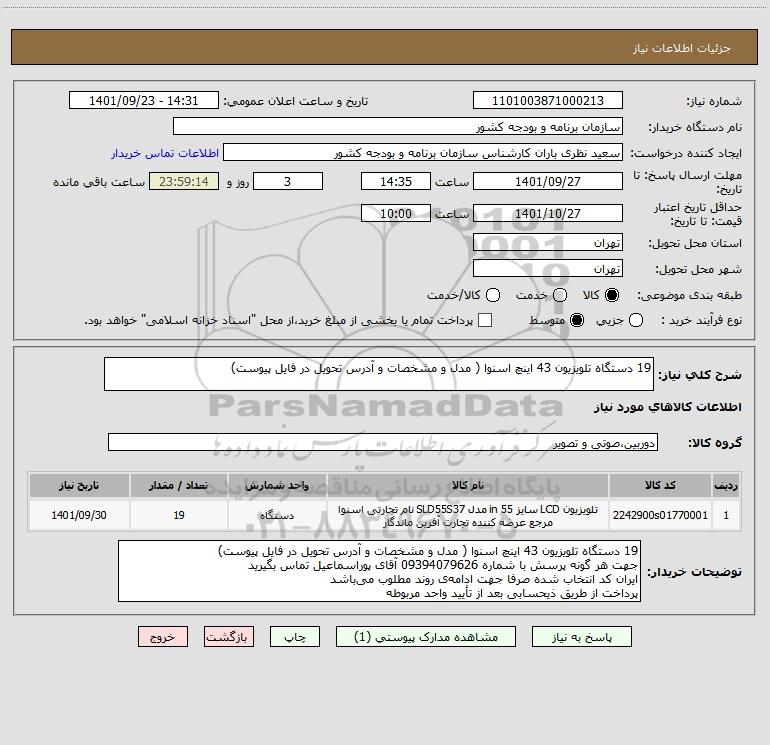The height and width of the screenshot is (745, 770).
Task: Click the کد کالا column header
Action: pyautogui.click(x=660, y=485)
